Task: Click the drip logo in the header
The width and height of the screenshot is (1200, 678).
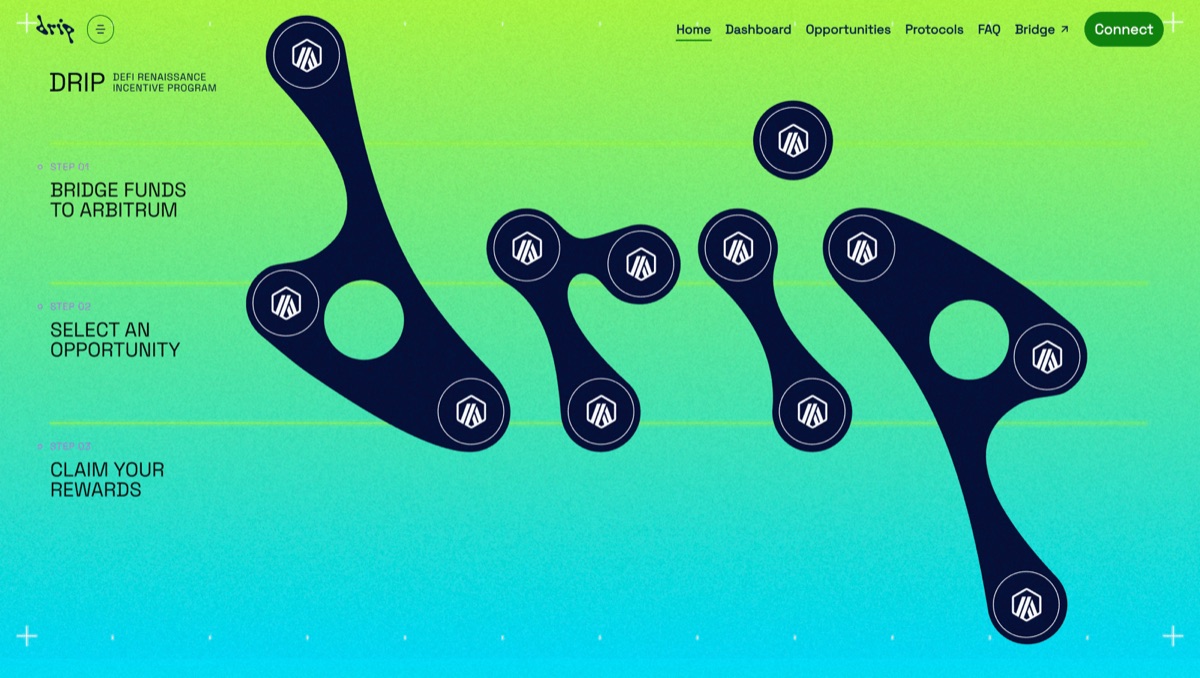Action: pos(55,28)
